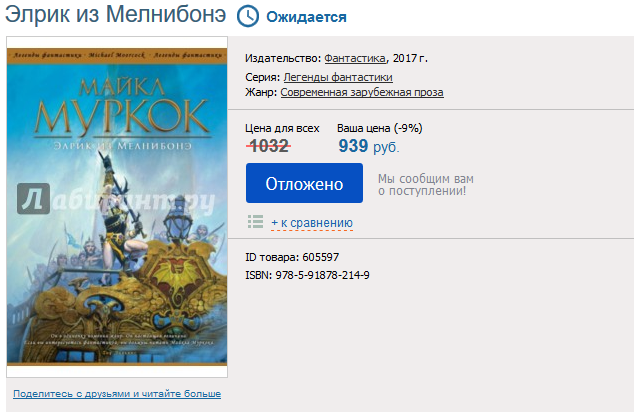The width and height of the screenshot is (642, 420).
Task: Click the page title Элрик из Мелнибонэ
Action: click(x=115, y=15)
